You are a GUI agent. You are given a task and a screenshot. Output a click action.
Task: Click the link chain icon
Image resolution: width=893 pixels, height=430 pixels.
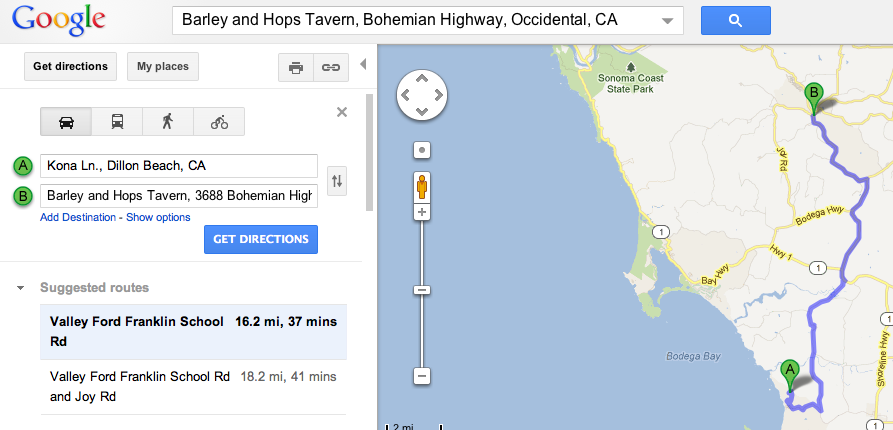pyautogui.click(x=327, y=68)
